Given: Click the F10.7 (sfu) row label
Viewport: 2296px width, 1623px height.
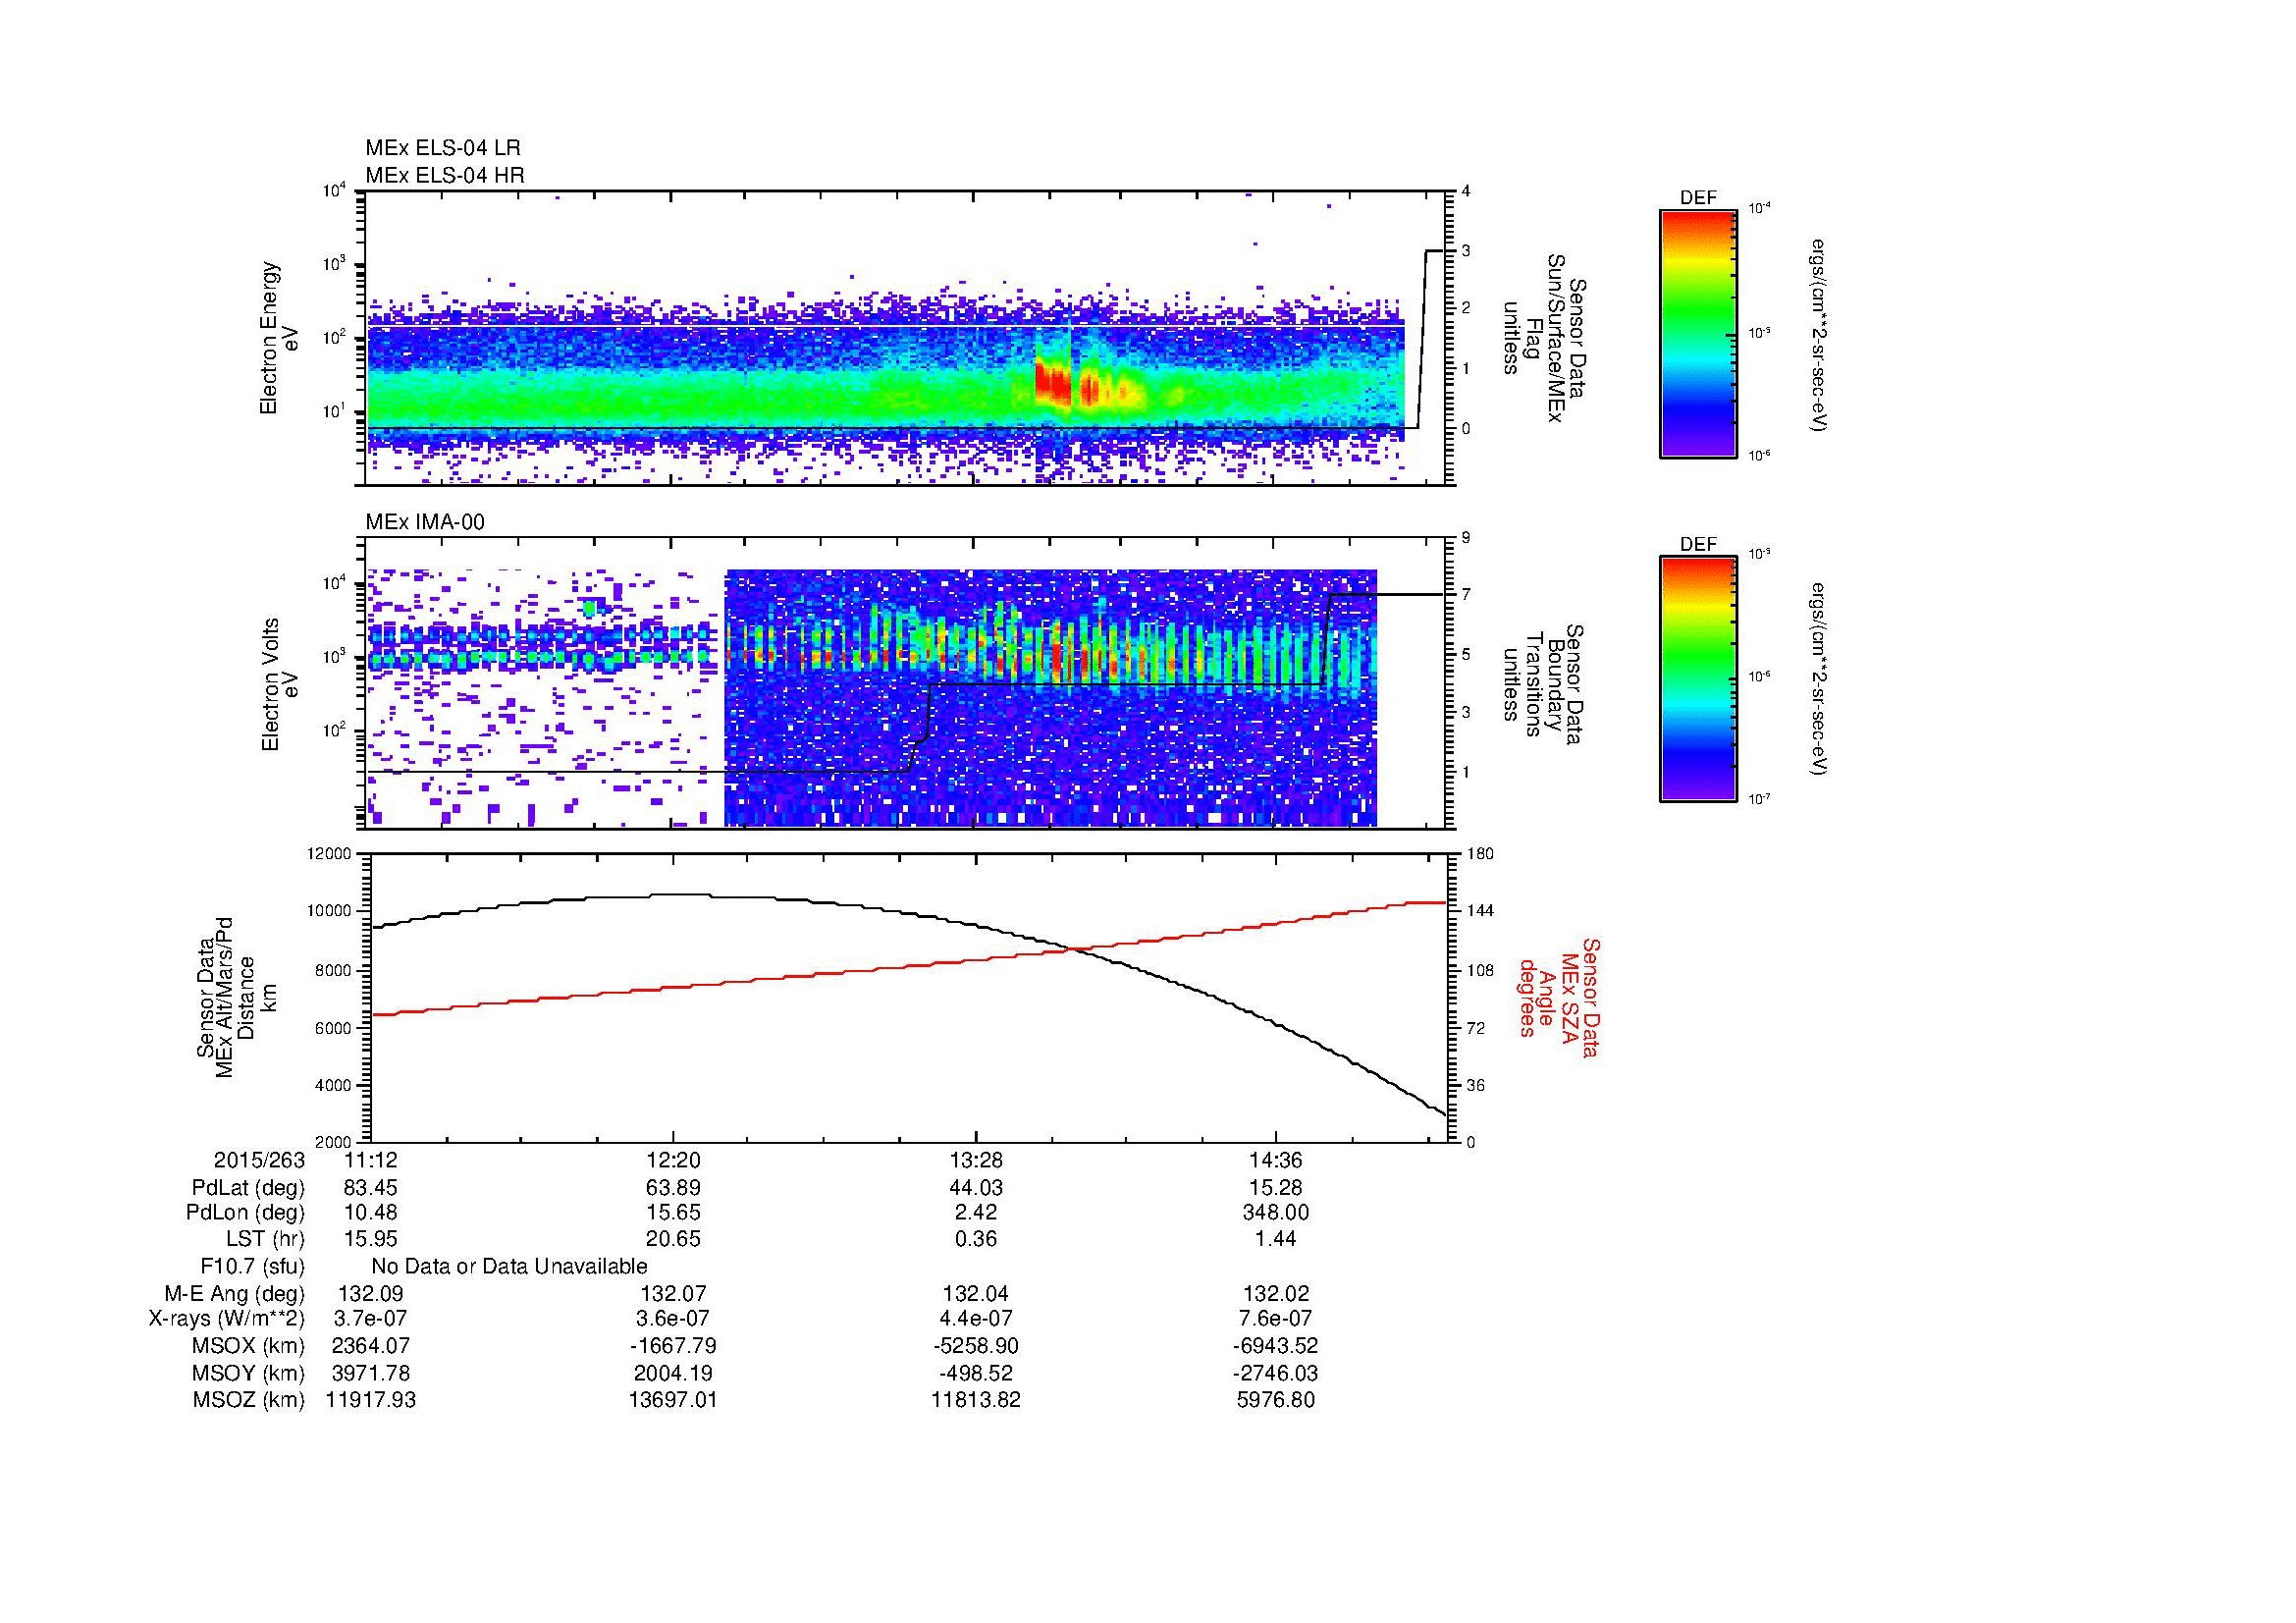Looking at the screenshot, I should (252, 1266).
